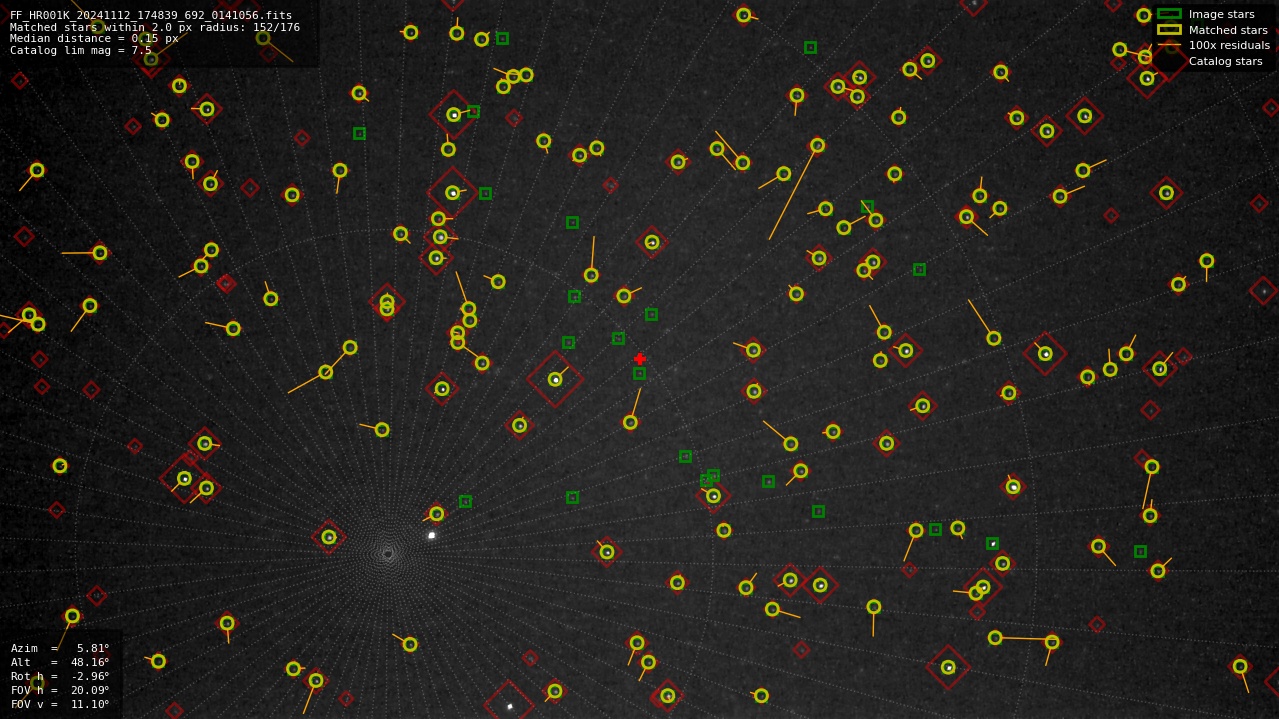Image resolution: width=1279 pixels, height=719 pixels.
Task: Click the converging point of the dotted grid lines
Action: click(x=388, y=552)
